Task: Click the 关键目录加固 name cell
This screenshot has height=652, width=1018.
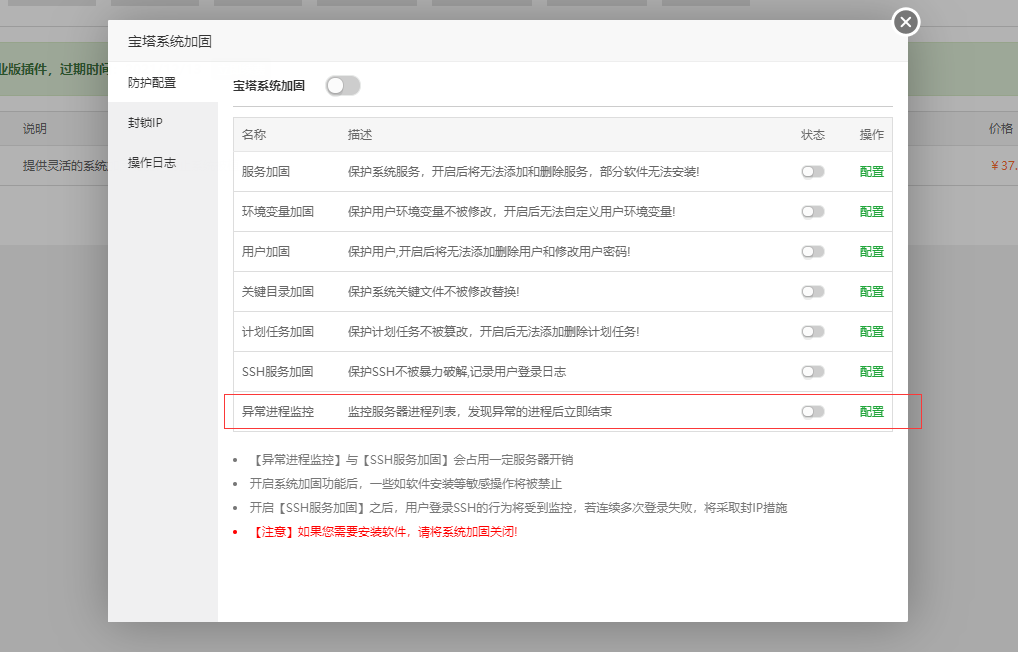Action: pyautogui.click(x=278, y=292)
